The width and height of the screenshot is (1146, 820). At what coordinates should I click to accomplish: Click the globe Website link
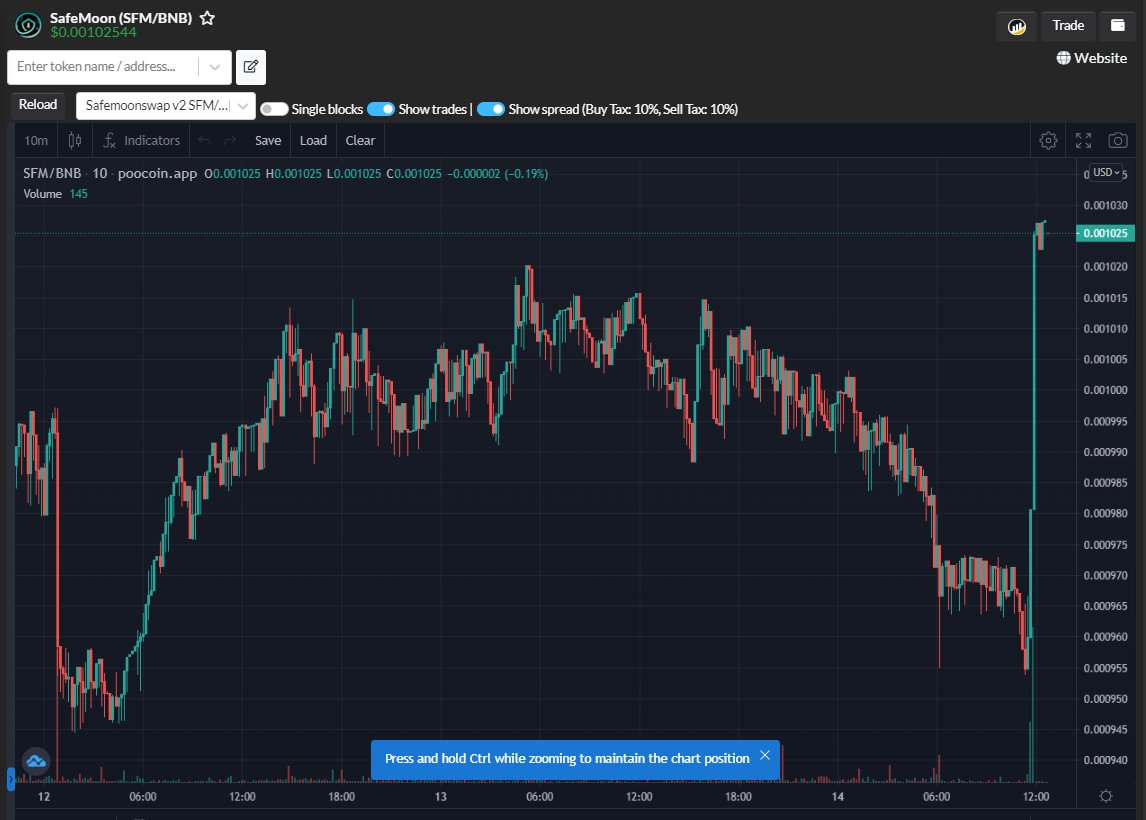point(1091,58)
